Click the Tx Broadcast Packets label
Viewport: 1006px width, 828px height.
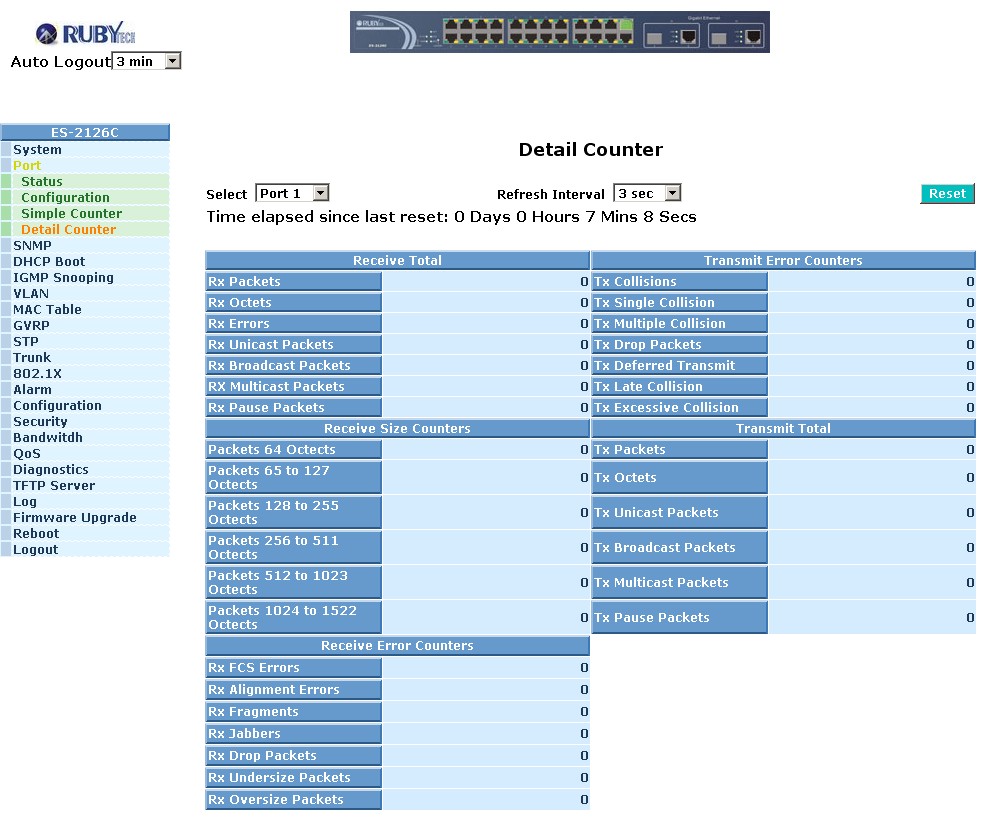pos(679,548)
